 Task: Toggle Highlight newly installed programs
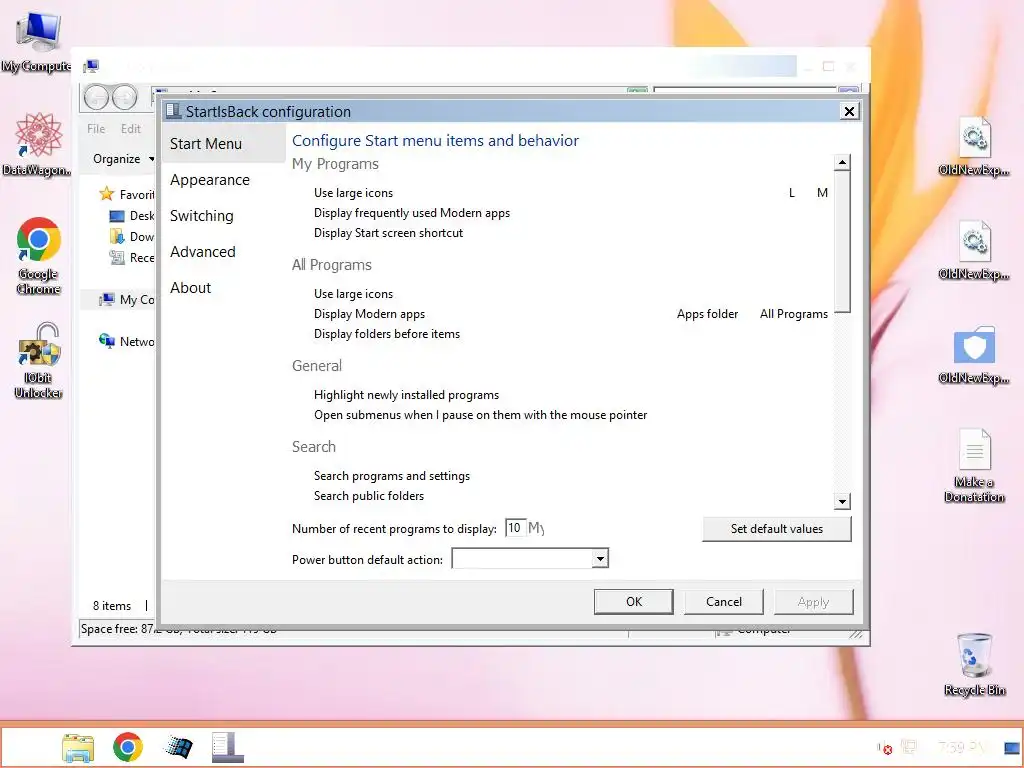pyautogui.click(x=406, y=395)
